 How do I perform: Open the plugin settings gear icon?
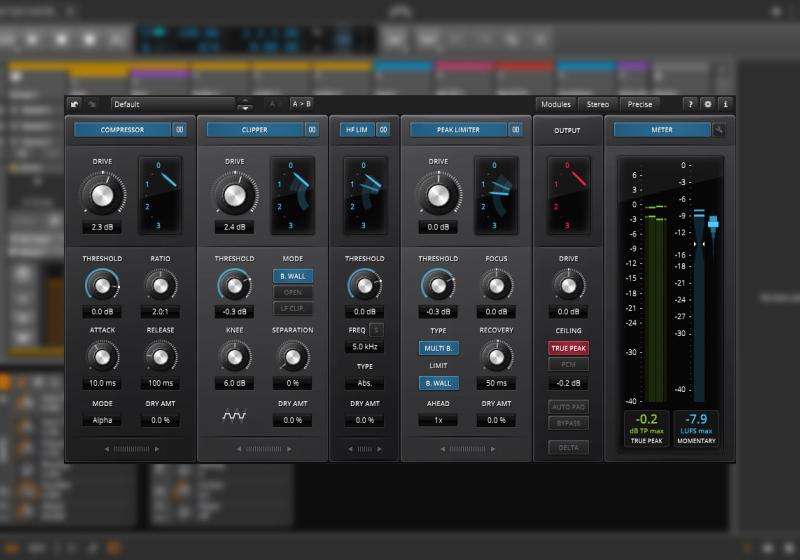coord(708,103)
